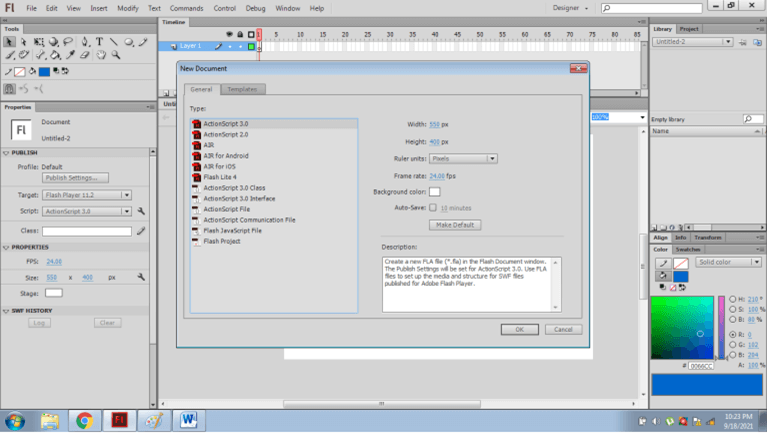Select the R red radio button
The width and height of the screenshot is (767, 433).
[x=732, y=335]
